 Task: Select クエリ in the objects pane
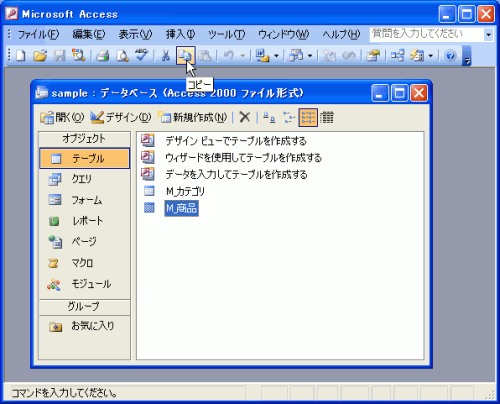click(x=84, y=179)
